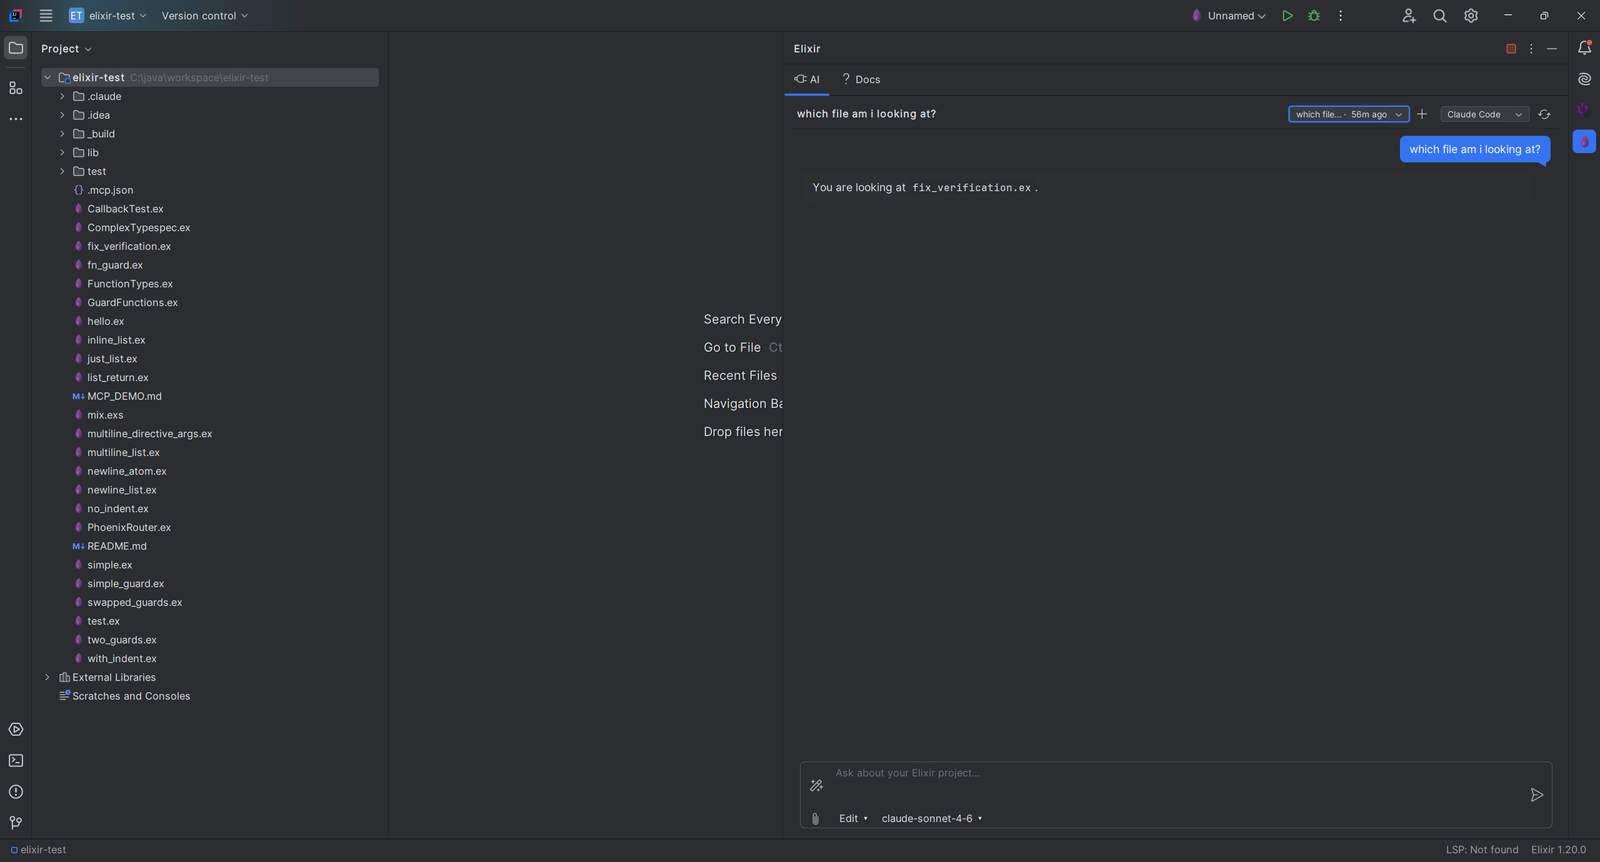Expand the .claude folder

pyautogui.click(x=62, y=97)
